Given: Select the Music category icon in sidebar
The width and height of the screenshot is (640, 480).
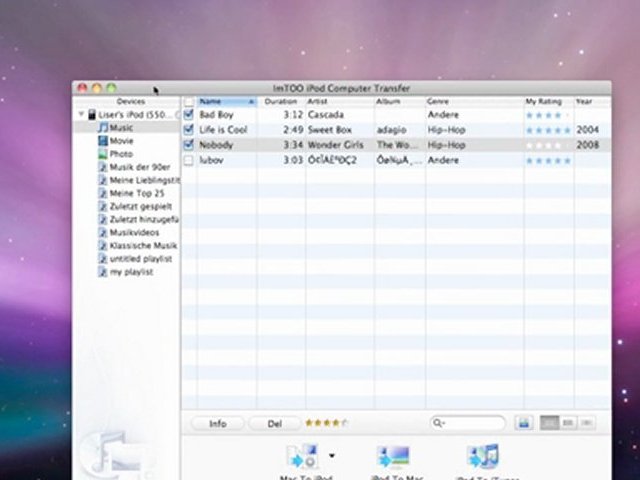Looking at the screenshot, I should (x=102, y=128).
